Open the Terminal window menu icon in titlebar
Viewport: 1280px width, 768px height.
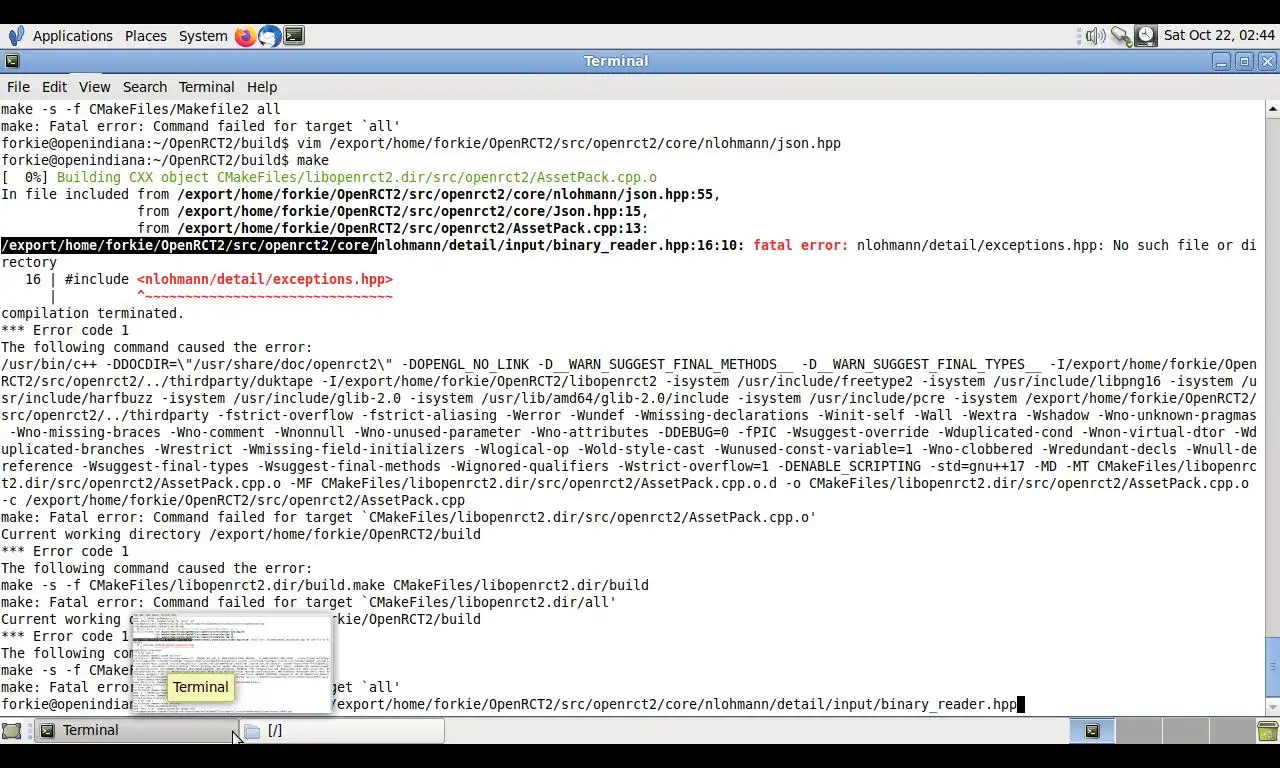coord(12,61)
